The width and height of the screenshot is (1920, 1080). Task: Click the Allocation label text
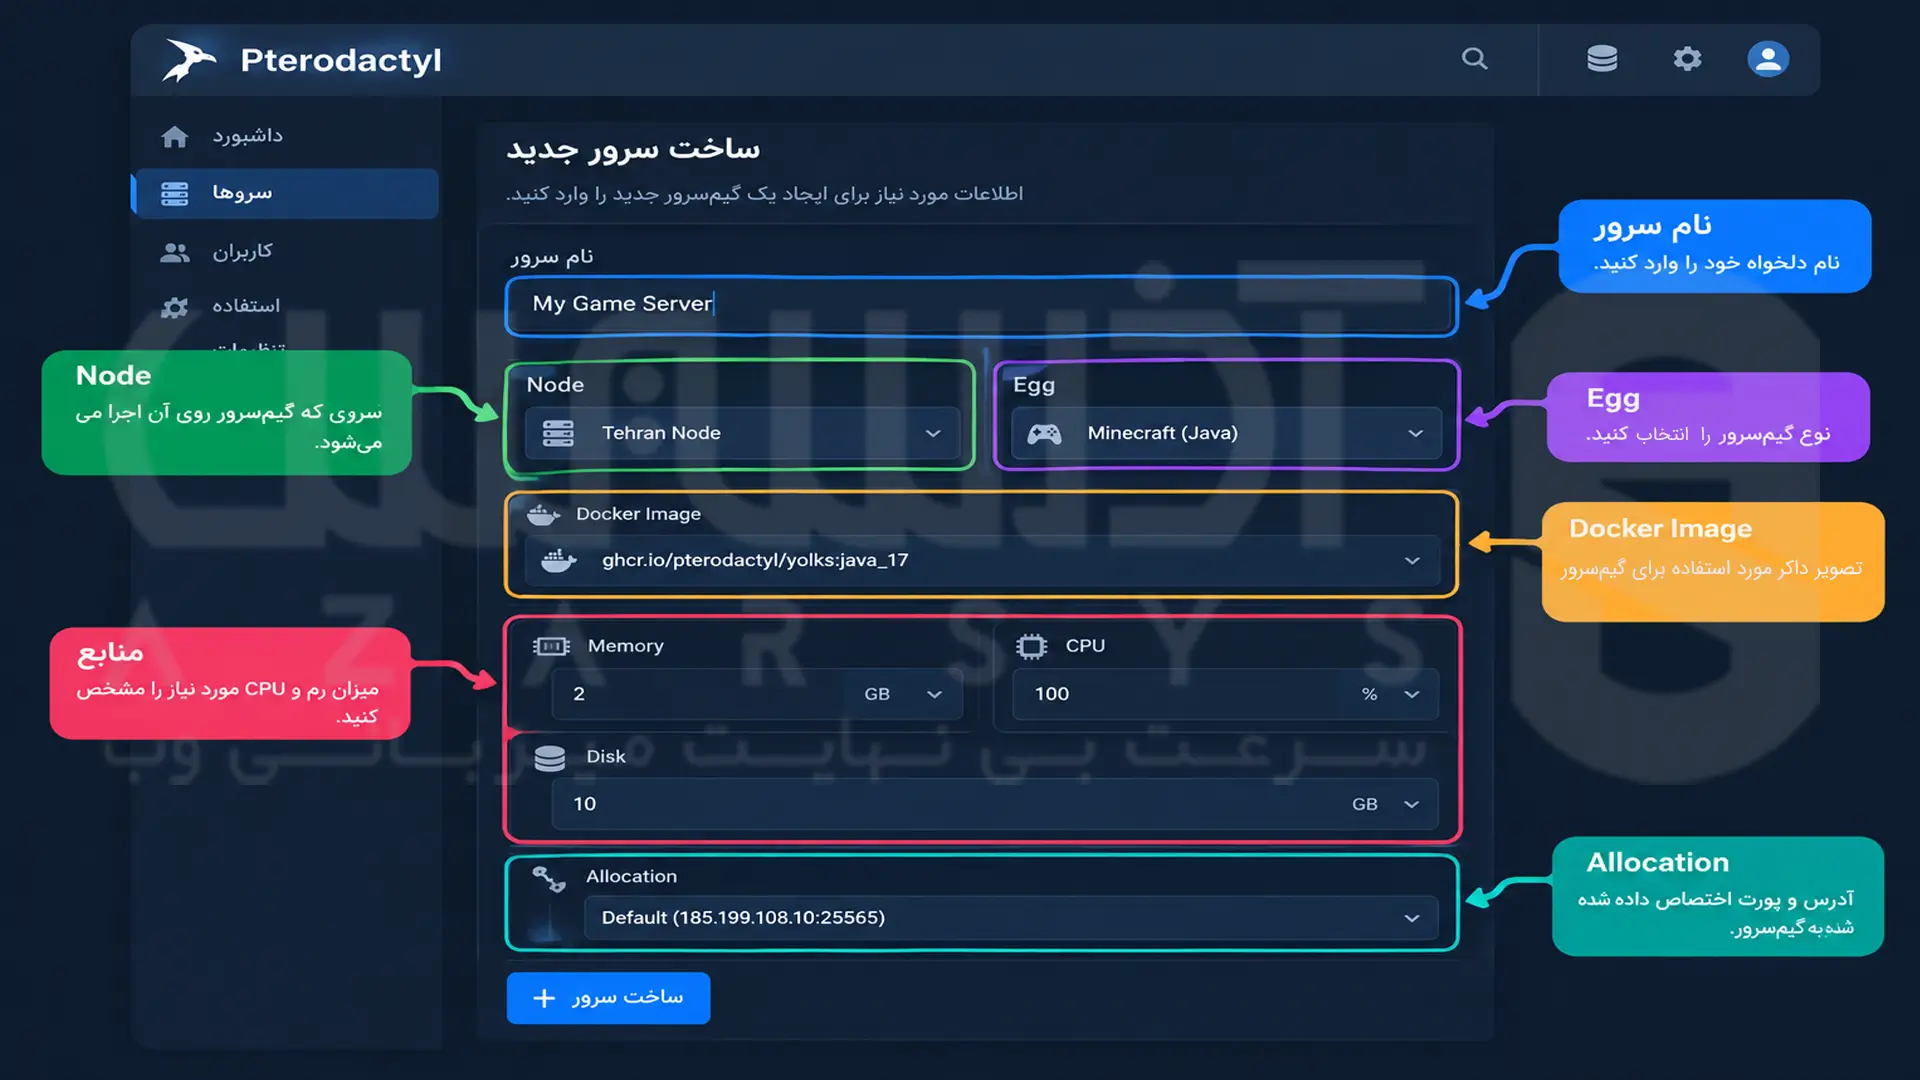(631, 876)
